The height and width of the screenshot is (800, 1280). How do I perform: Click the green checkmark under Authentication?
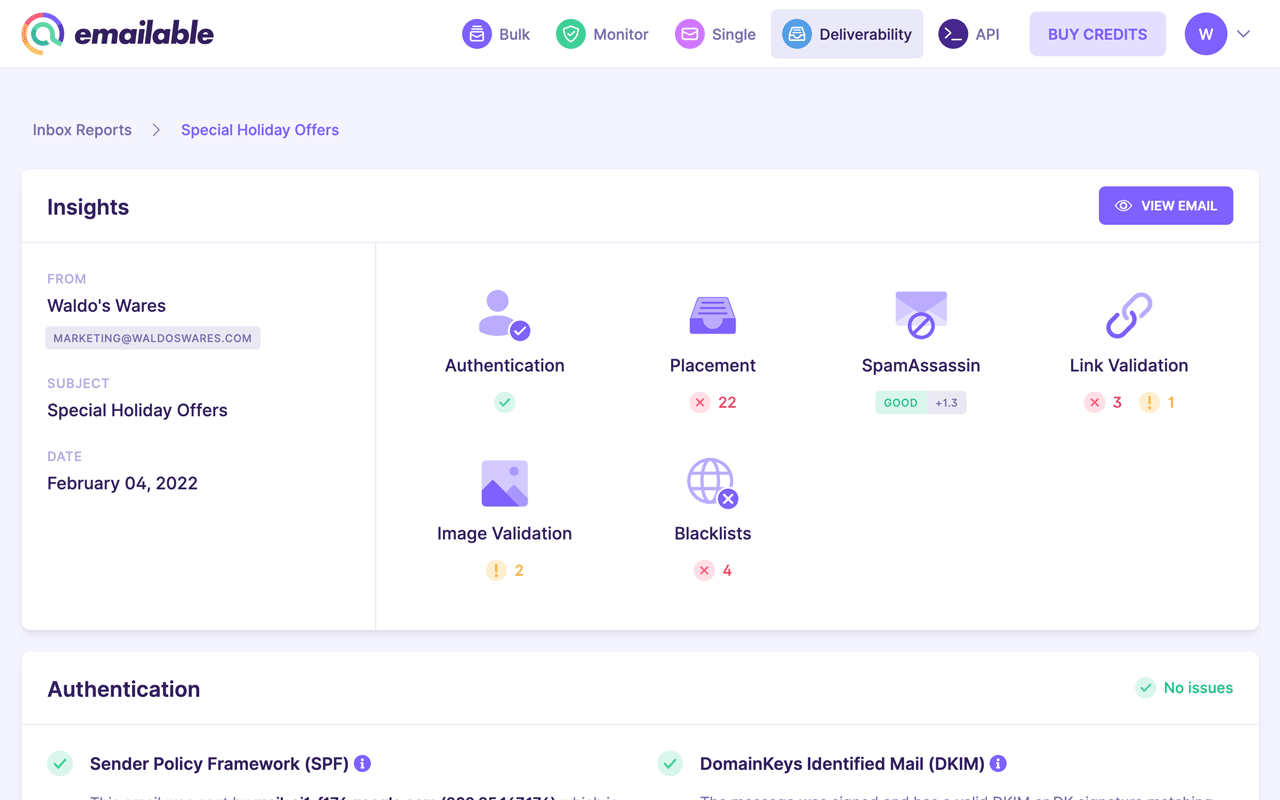pyautogui.click(x=504, y=402)
